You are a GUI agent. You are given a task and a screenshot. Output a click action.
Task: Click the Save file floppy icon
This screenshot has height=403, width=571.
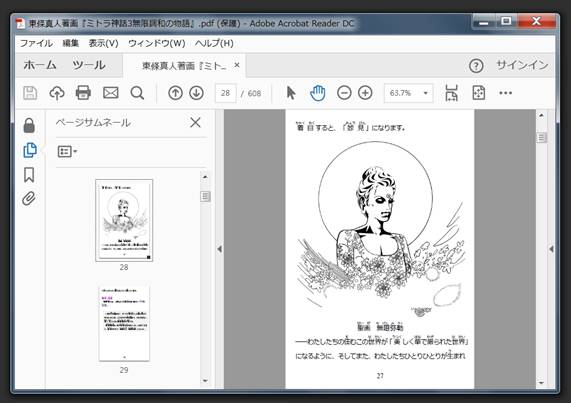30,93
